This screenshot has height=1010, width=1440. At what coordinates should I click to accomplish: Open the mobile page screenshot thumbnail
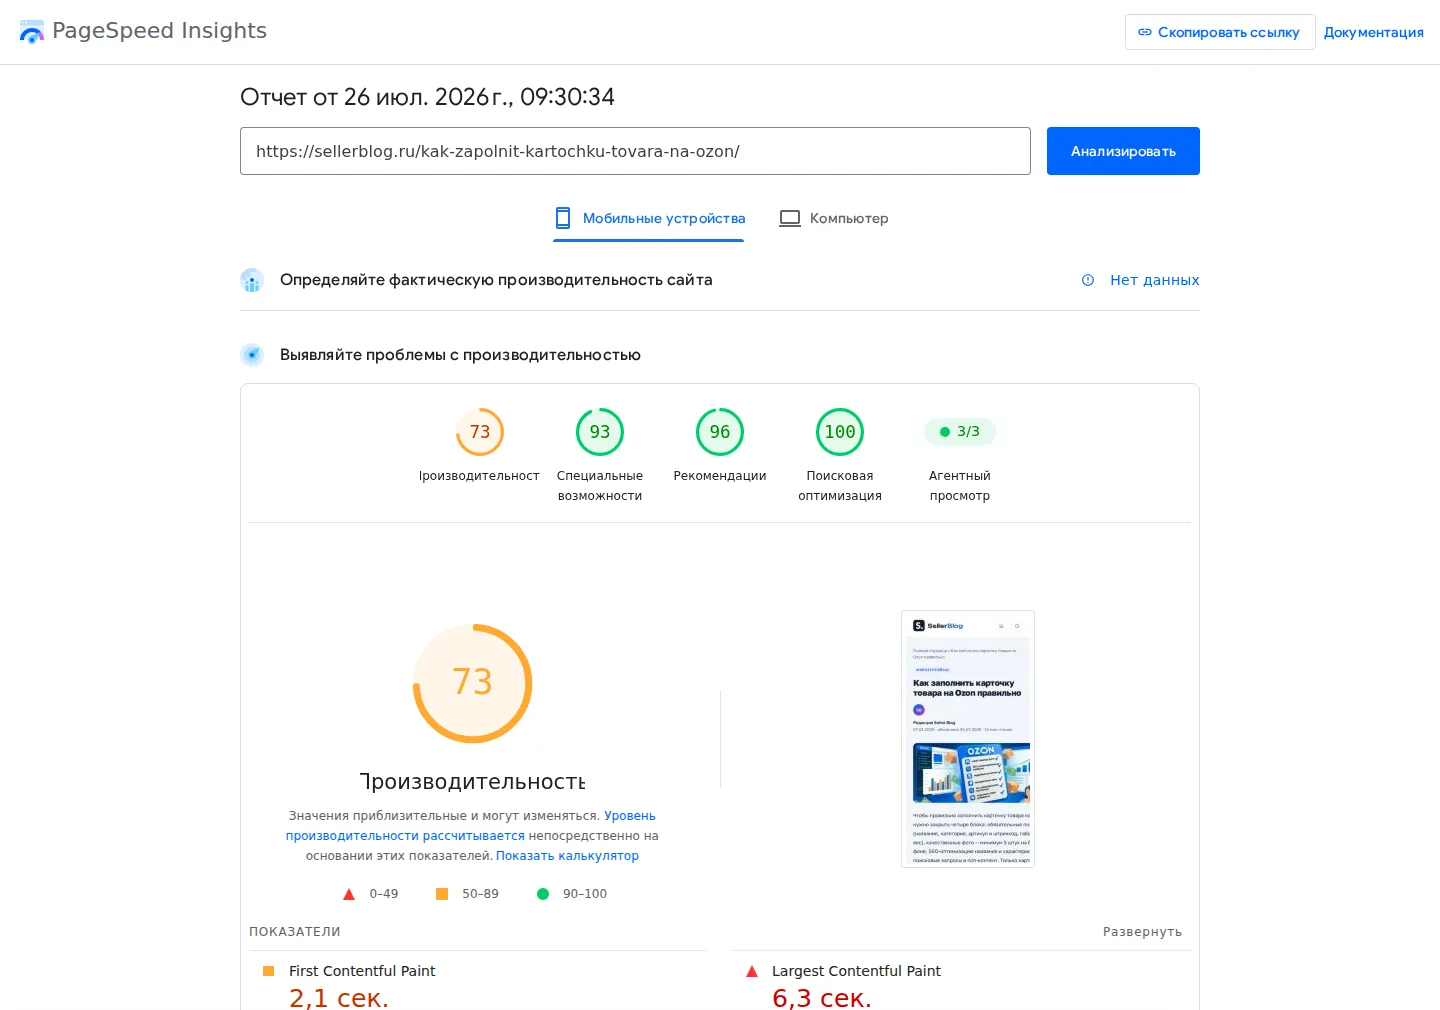968,739
